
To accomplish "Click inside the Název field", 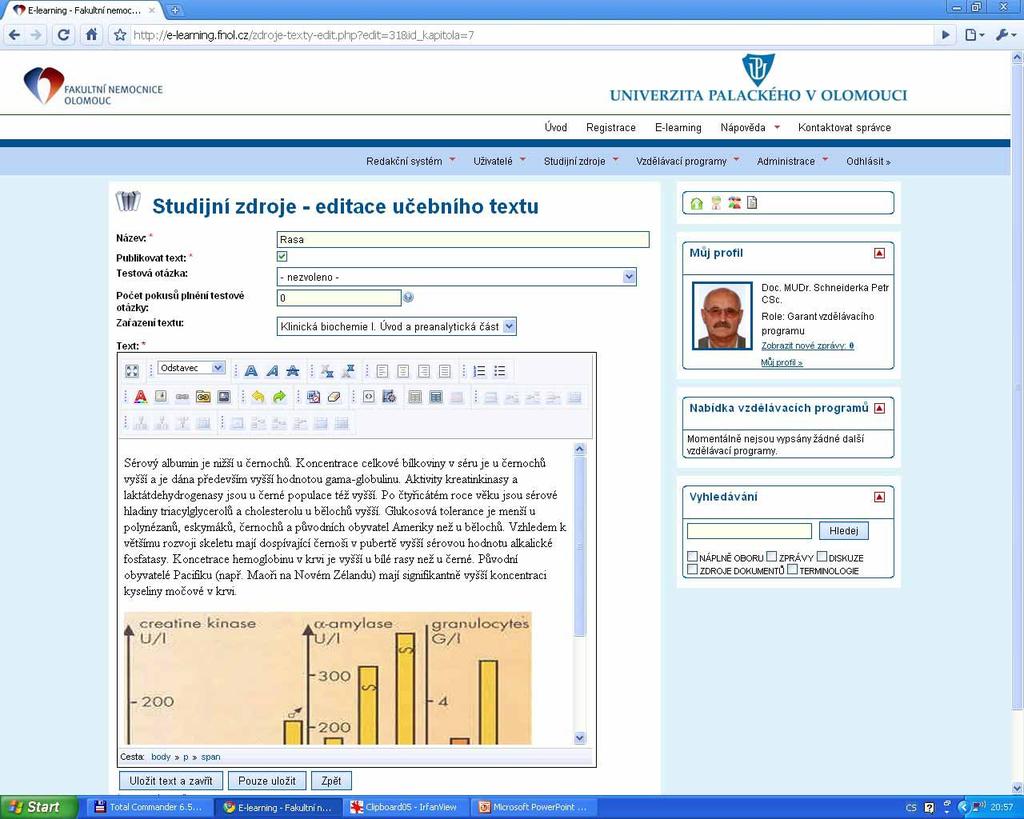I will 463,239.
